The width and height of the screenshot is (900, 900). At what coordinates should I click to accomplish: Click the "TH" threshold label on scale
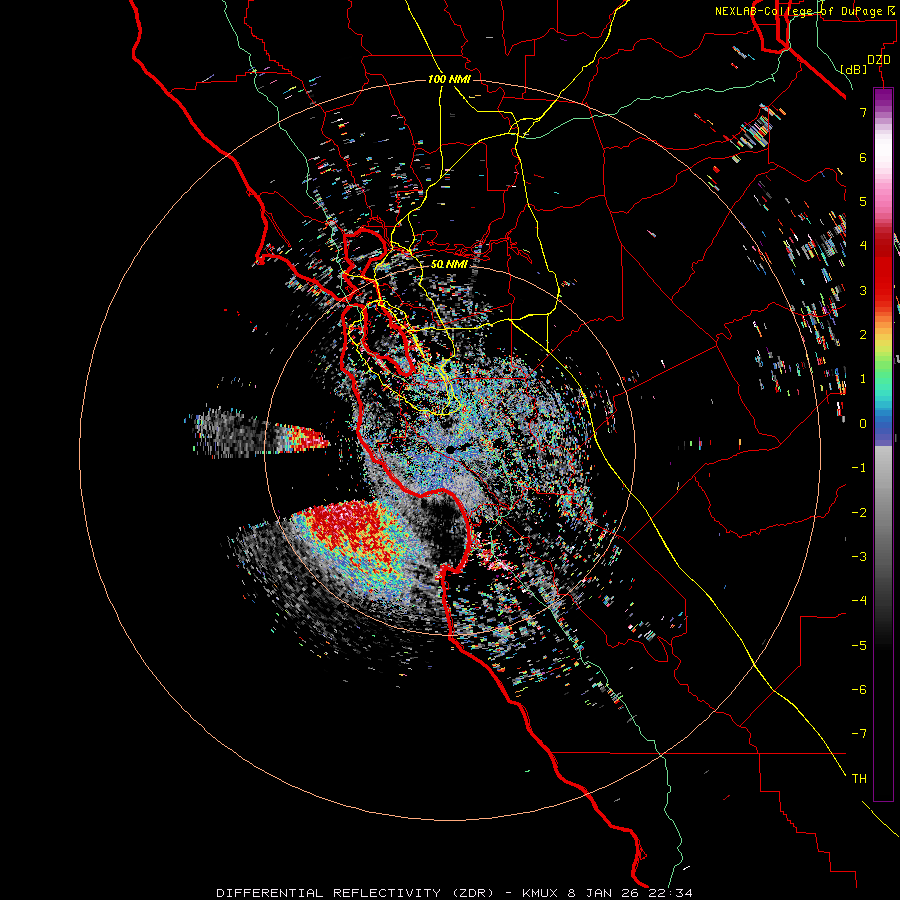(x=859, y=779)
